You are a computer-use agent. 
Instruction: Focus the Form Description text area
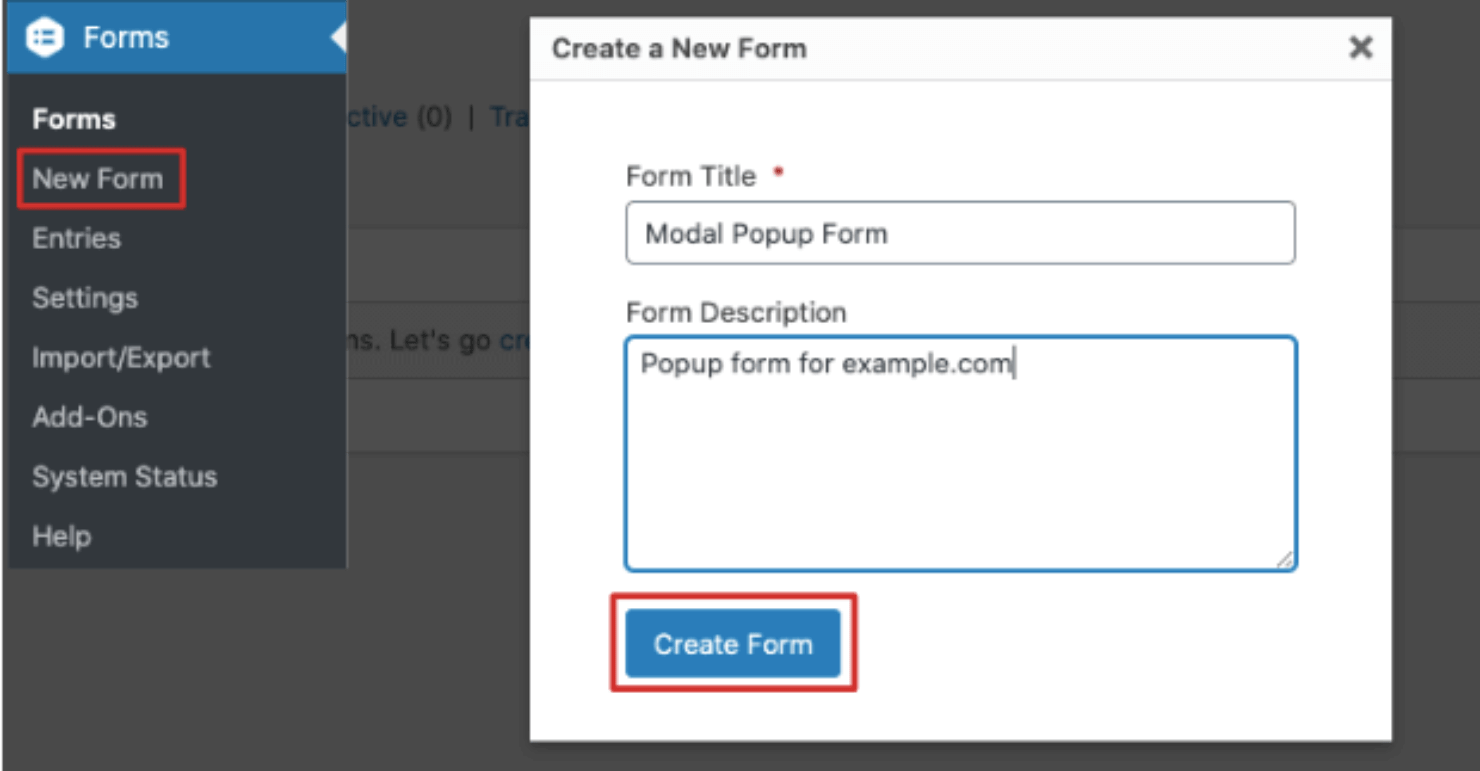960,453
